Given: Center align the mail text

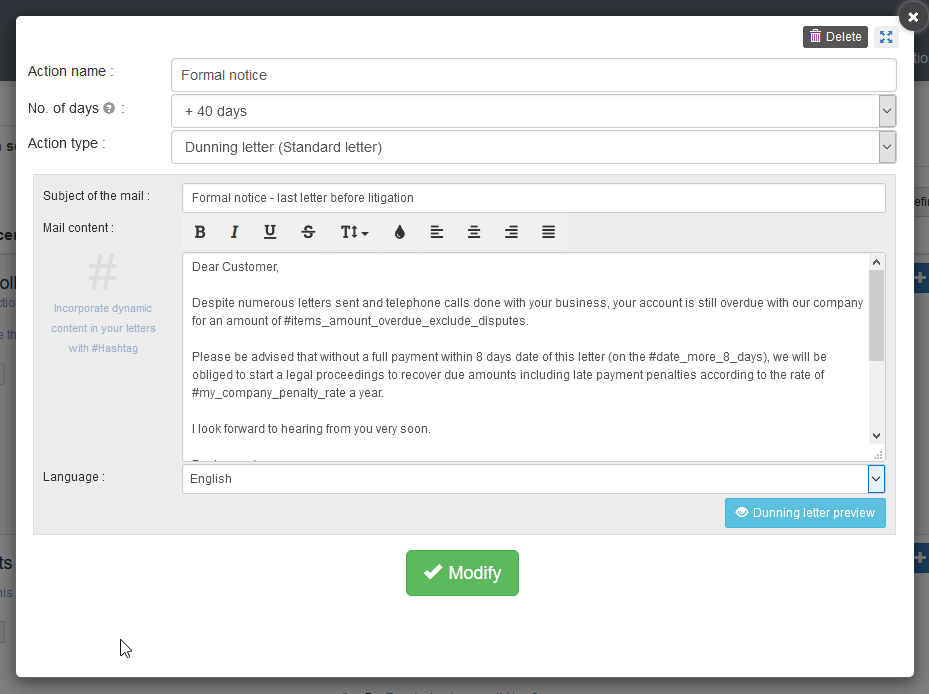Looking at the screenshot, I should 474,232.
